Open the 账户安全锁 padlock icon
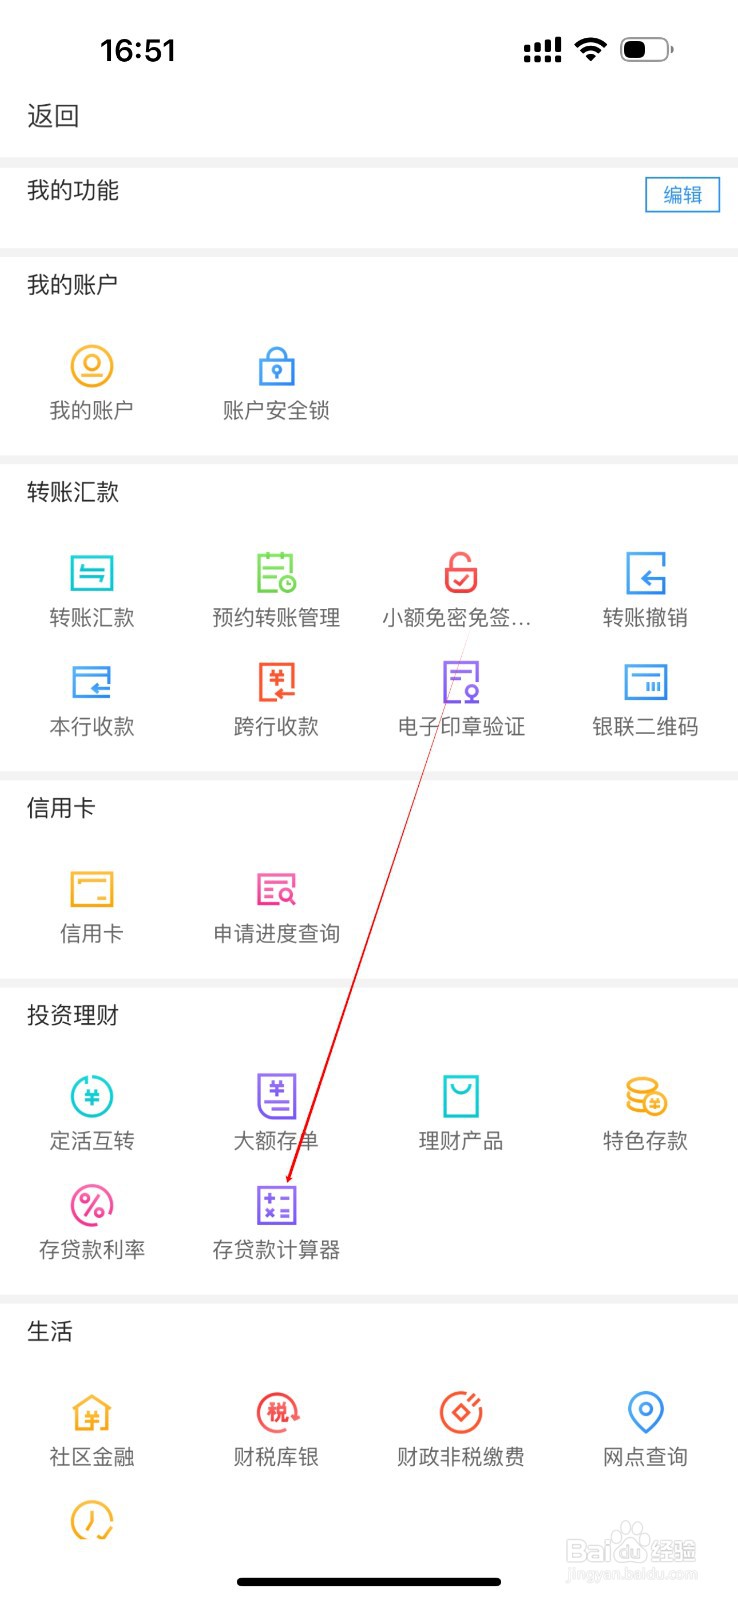738x1600 pixels. (x=277, y=366)
